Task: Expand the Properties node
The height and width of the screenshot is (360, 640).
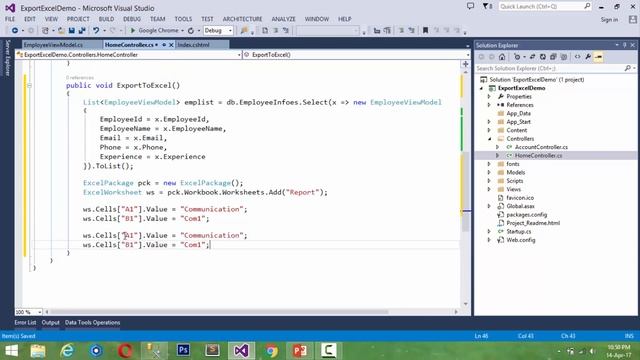Action: [489, 97]
